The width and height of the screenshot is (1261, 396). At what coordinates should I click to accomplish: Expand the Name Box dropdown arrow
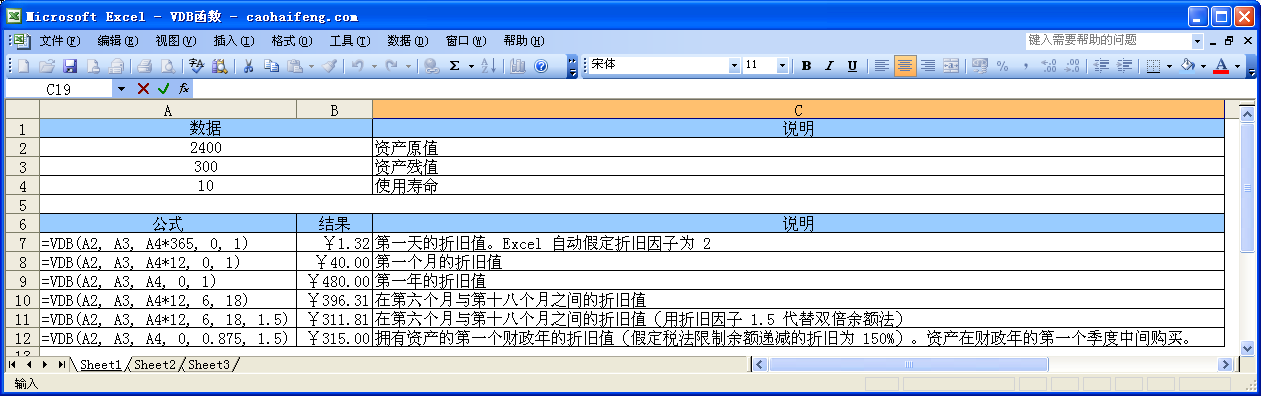122,89
